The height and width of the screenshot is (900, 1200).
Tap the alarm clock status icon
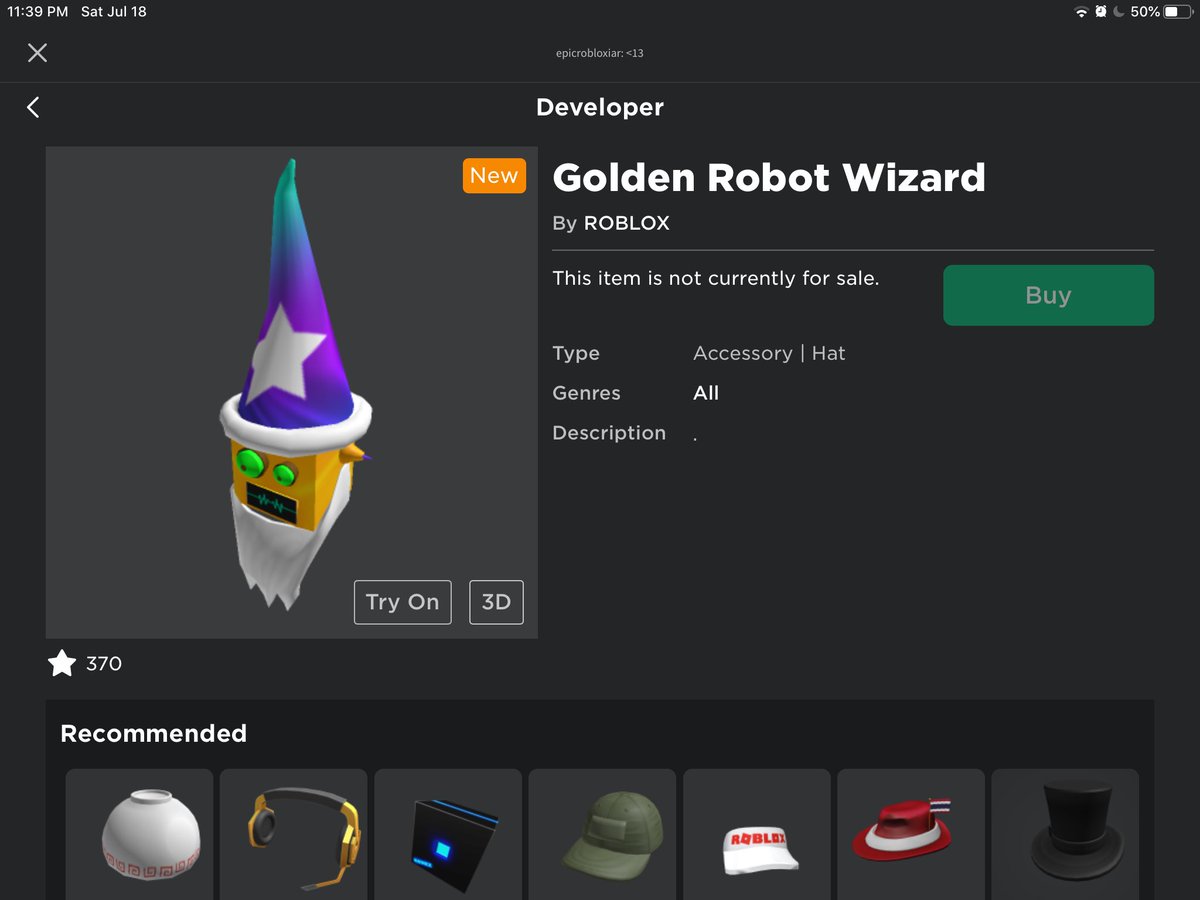point(1101,12)
